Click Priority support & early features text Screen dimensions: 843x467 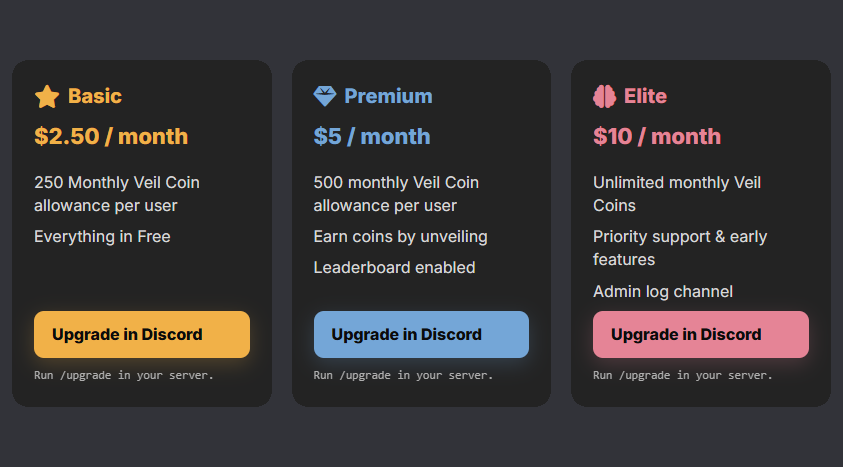[x=680, y=248]
